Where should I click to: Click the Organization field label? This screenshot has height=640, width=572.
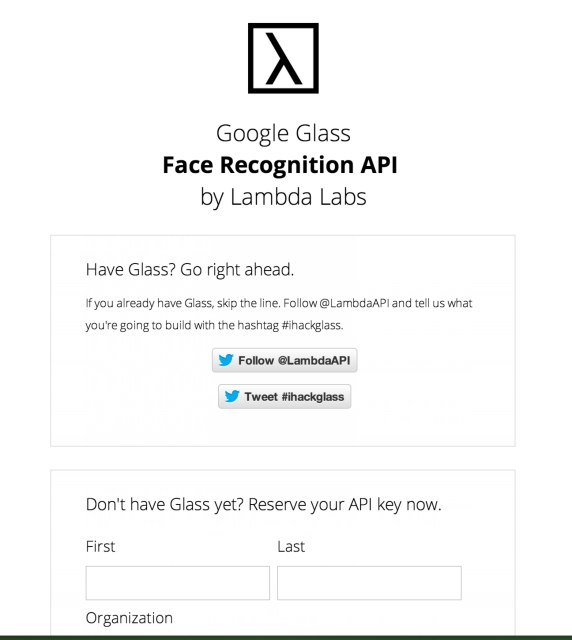coord(129,618)
